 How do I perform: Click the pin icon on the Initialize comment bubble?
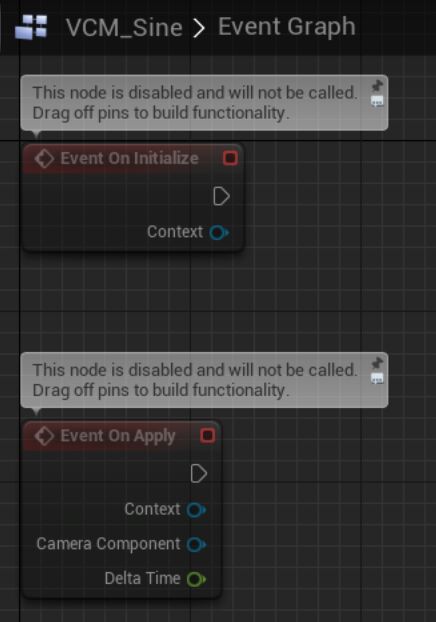pyautogui.click(x=377, y=85)
